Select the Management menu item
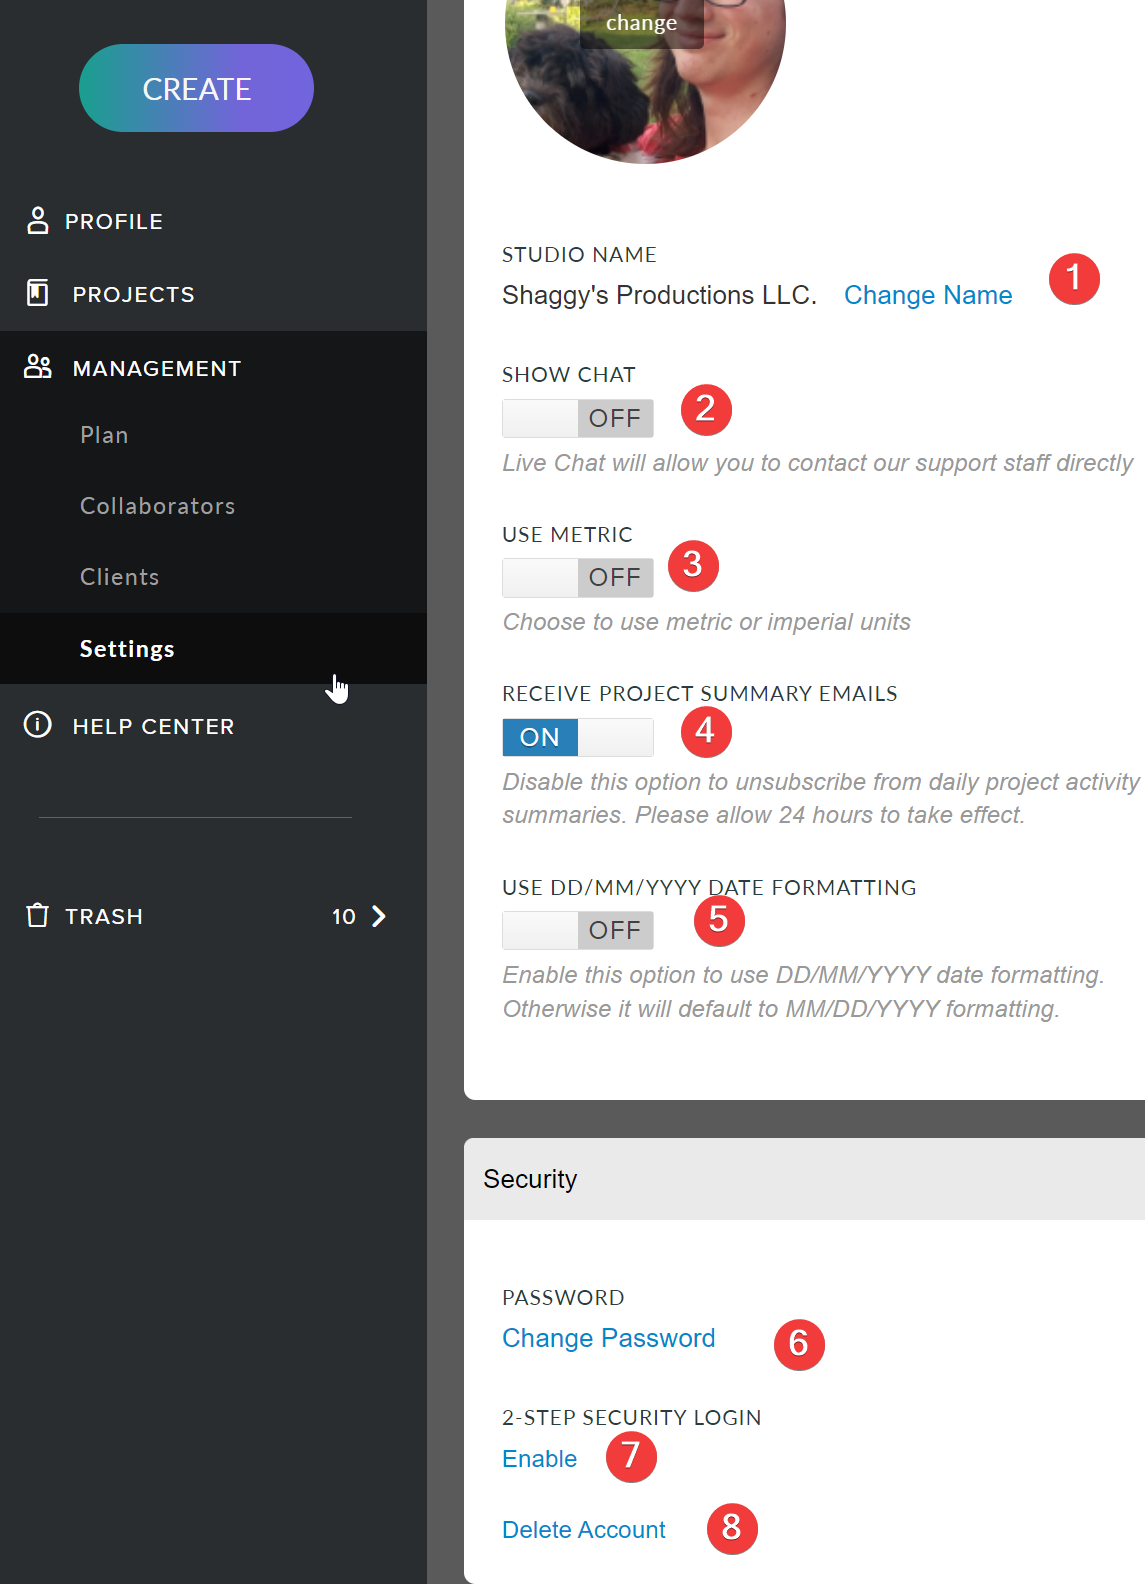 [x=157, y=369]
